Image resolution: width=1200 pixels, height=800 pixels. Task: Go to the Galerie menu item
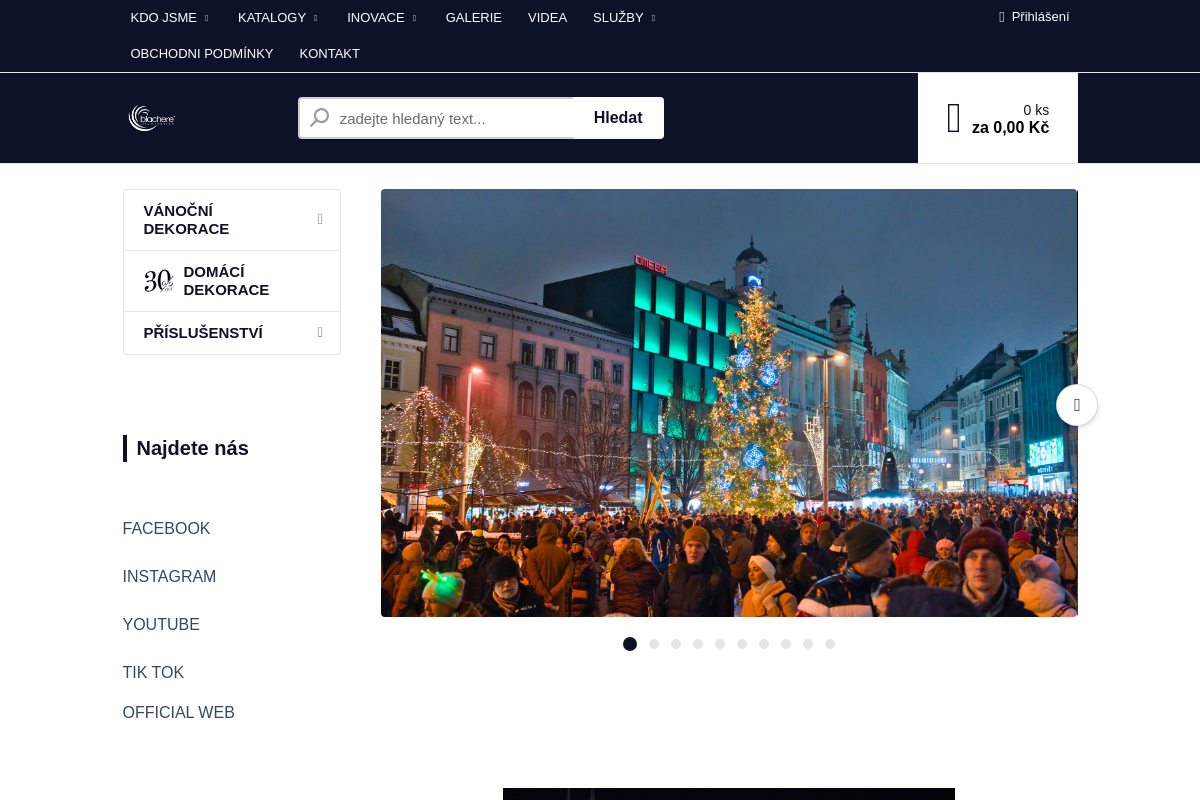click(x=473, y=18)
